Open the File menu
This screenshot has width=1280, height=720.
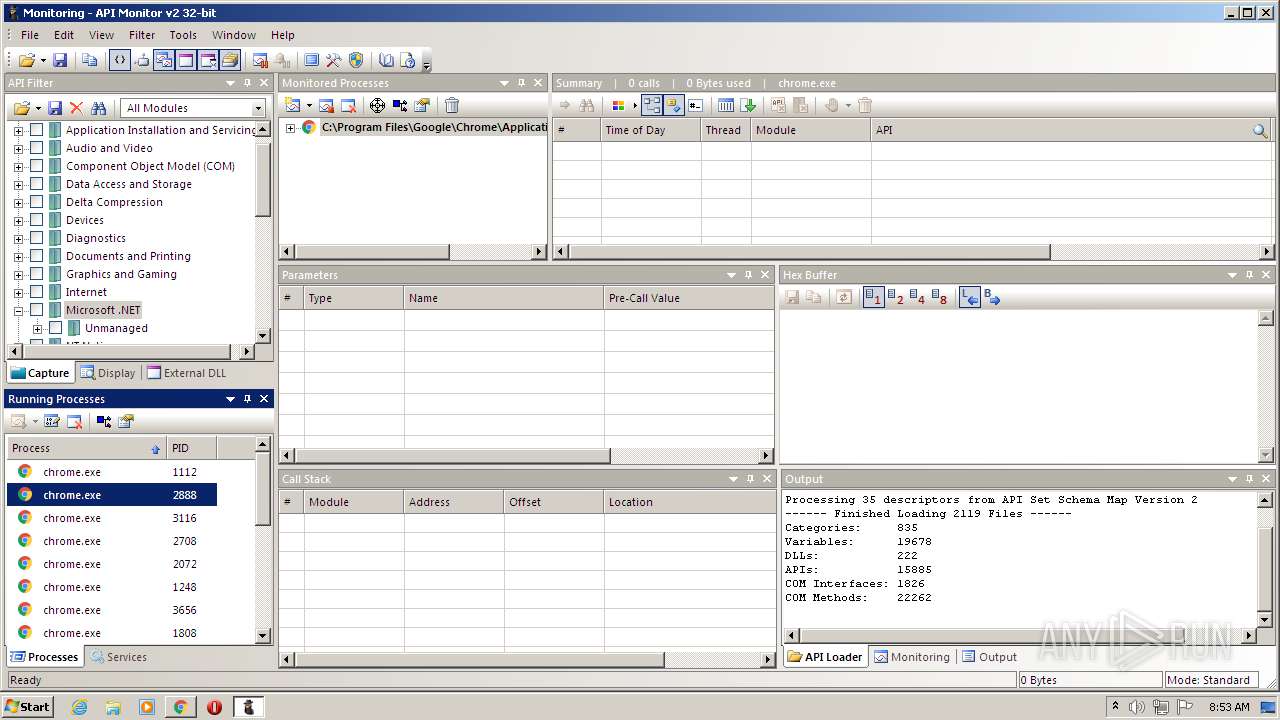pos(30,35)
